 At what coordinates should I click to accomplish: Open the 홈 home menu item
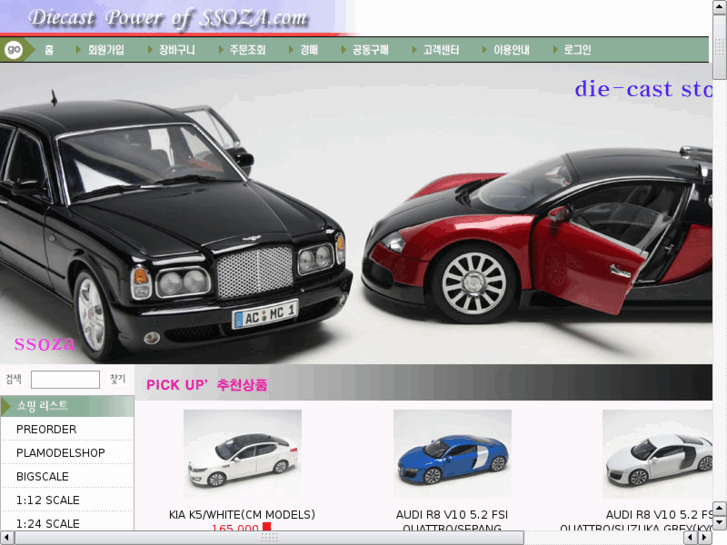49,50
